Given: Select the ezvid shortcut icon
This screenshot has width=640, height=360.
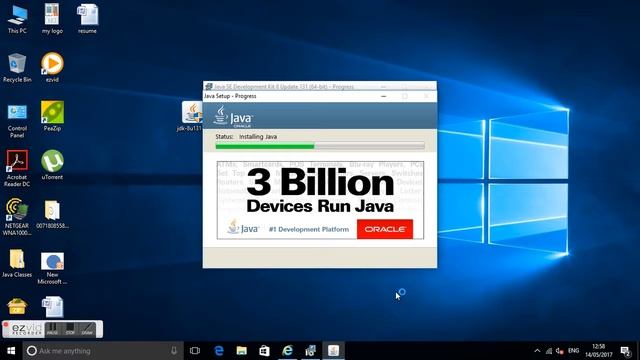Looking at the screenshot, I should [x=52, y=68].
